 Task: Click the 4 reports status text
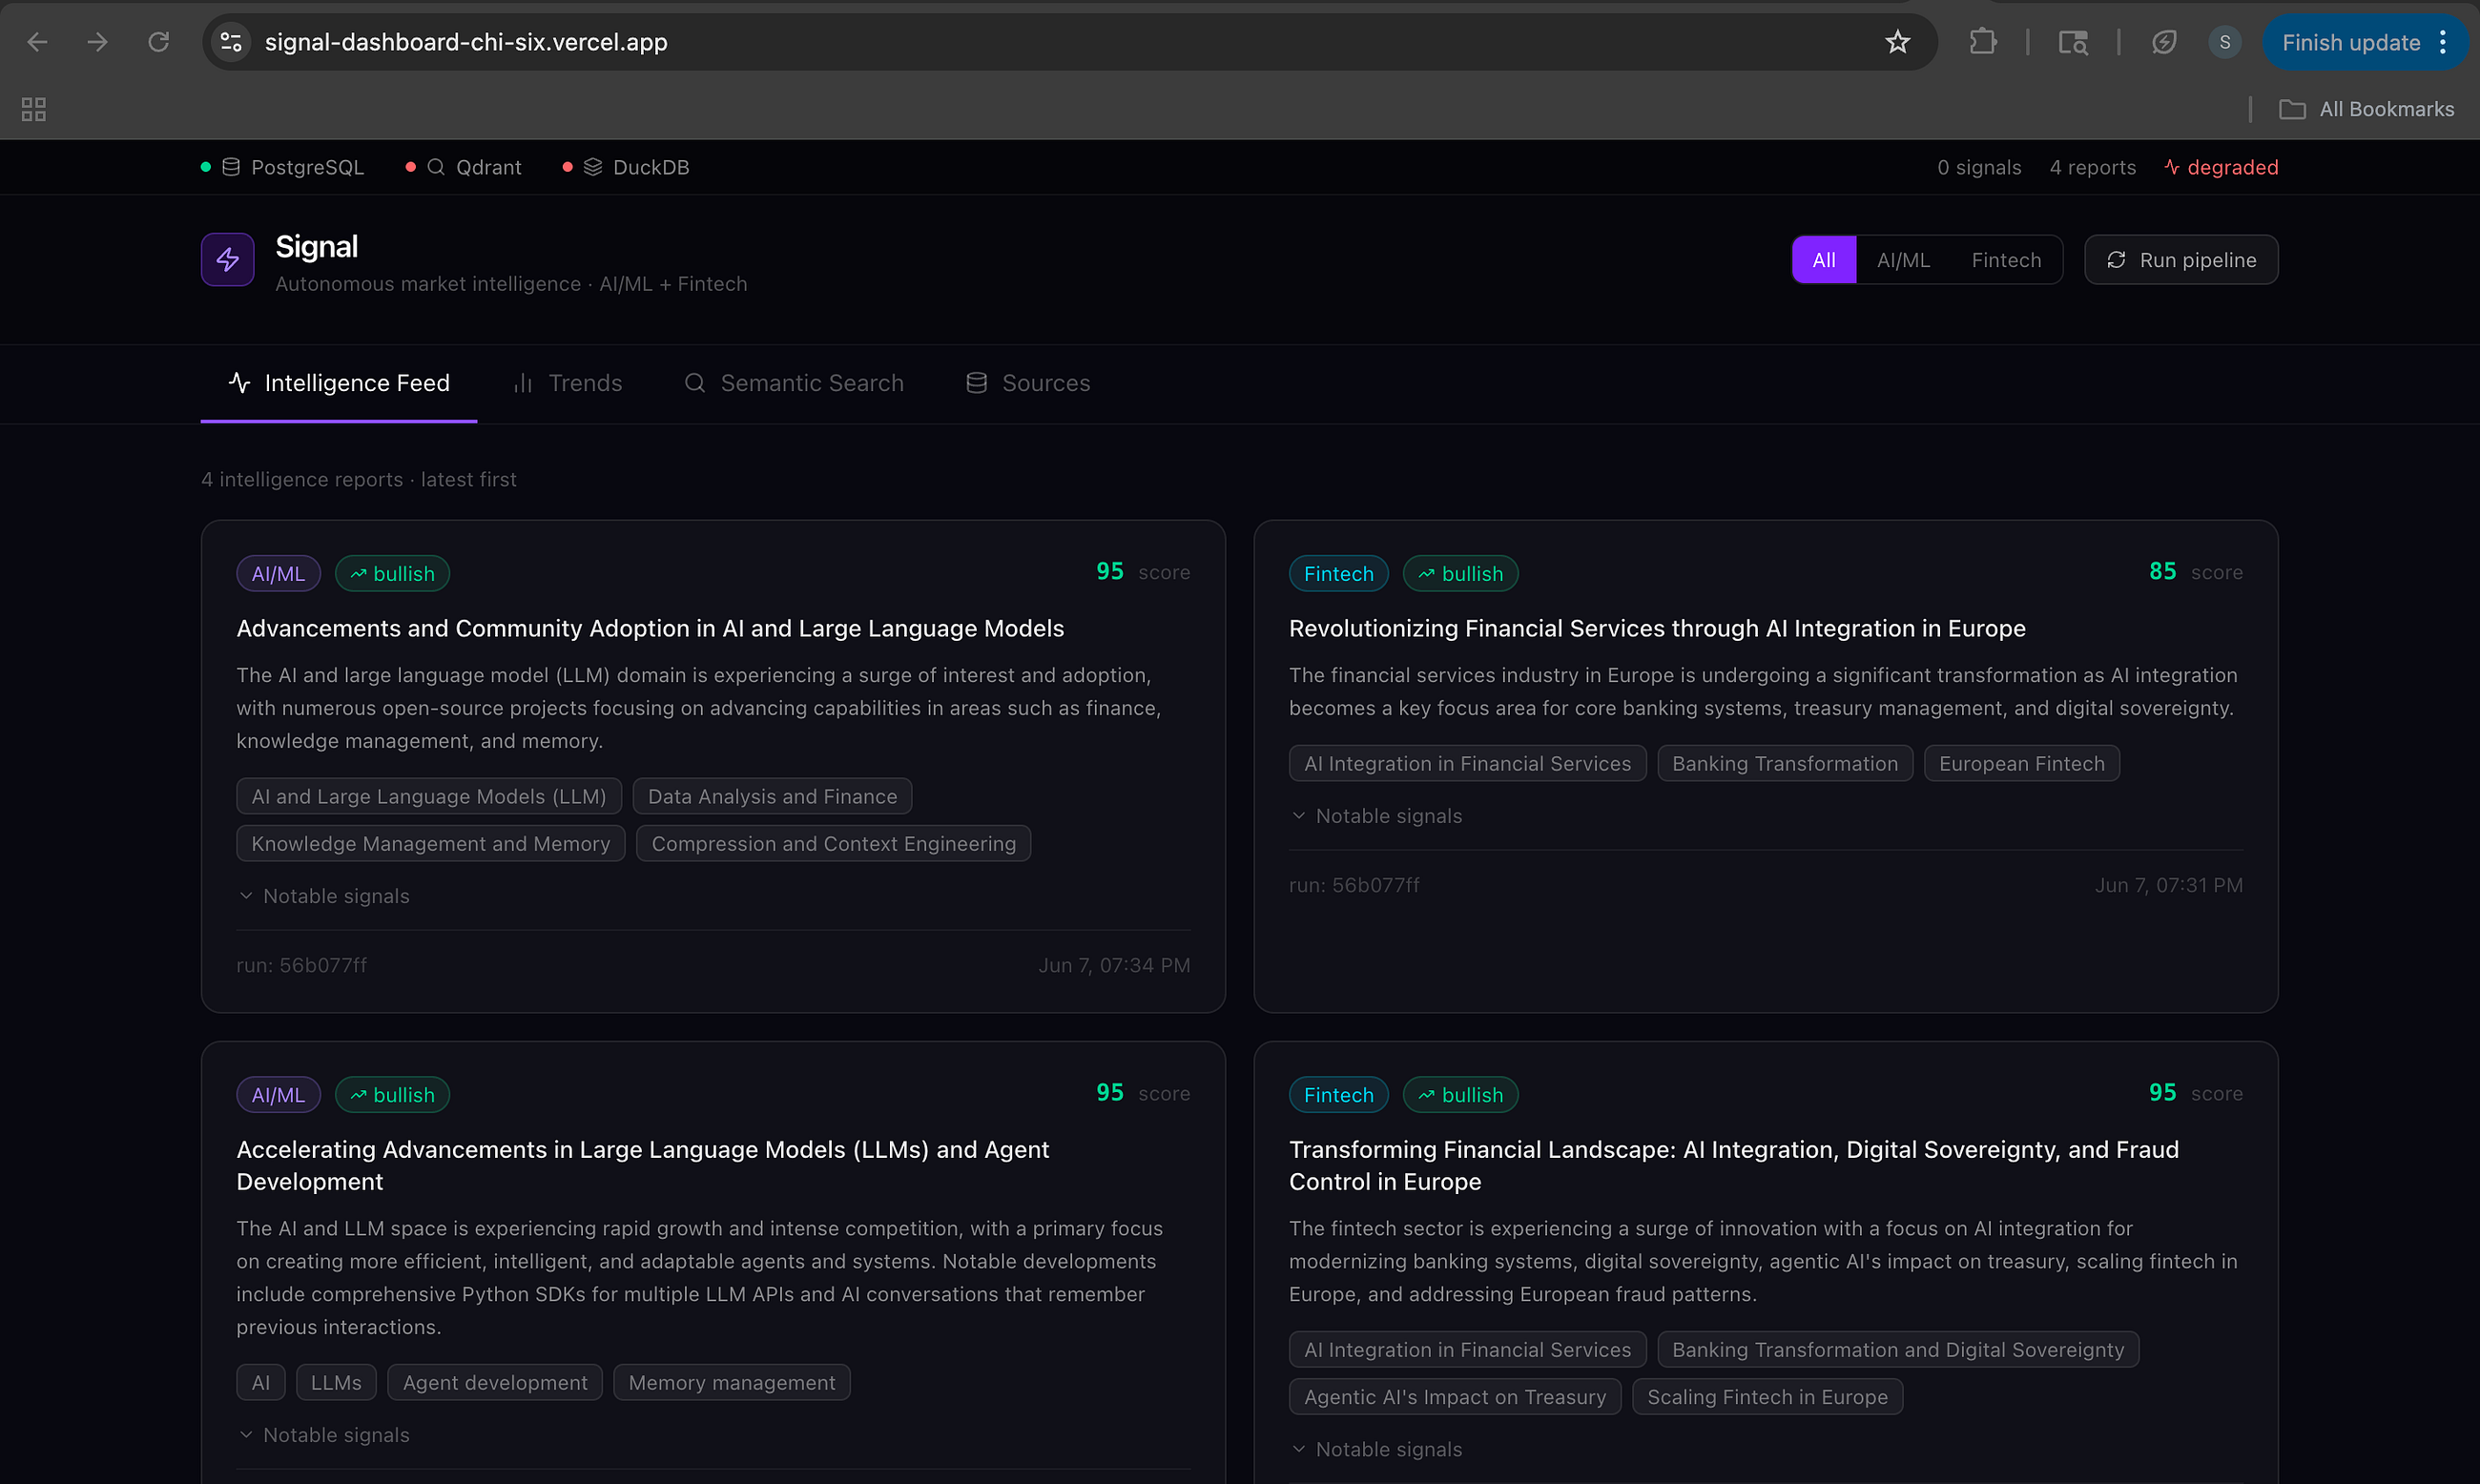tap(2092, 167)
